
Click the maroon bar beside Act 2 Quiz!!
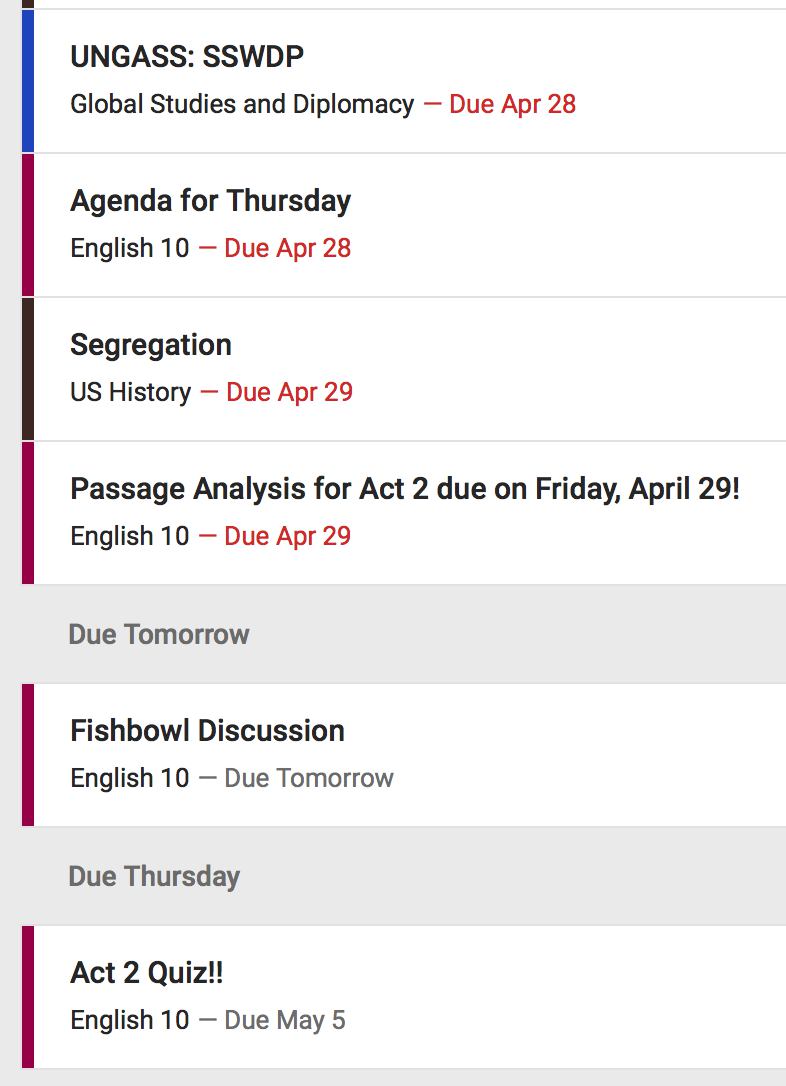pos(28,997)
